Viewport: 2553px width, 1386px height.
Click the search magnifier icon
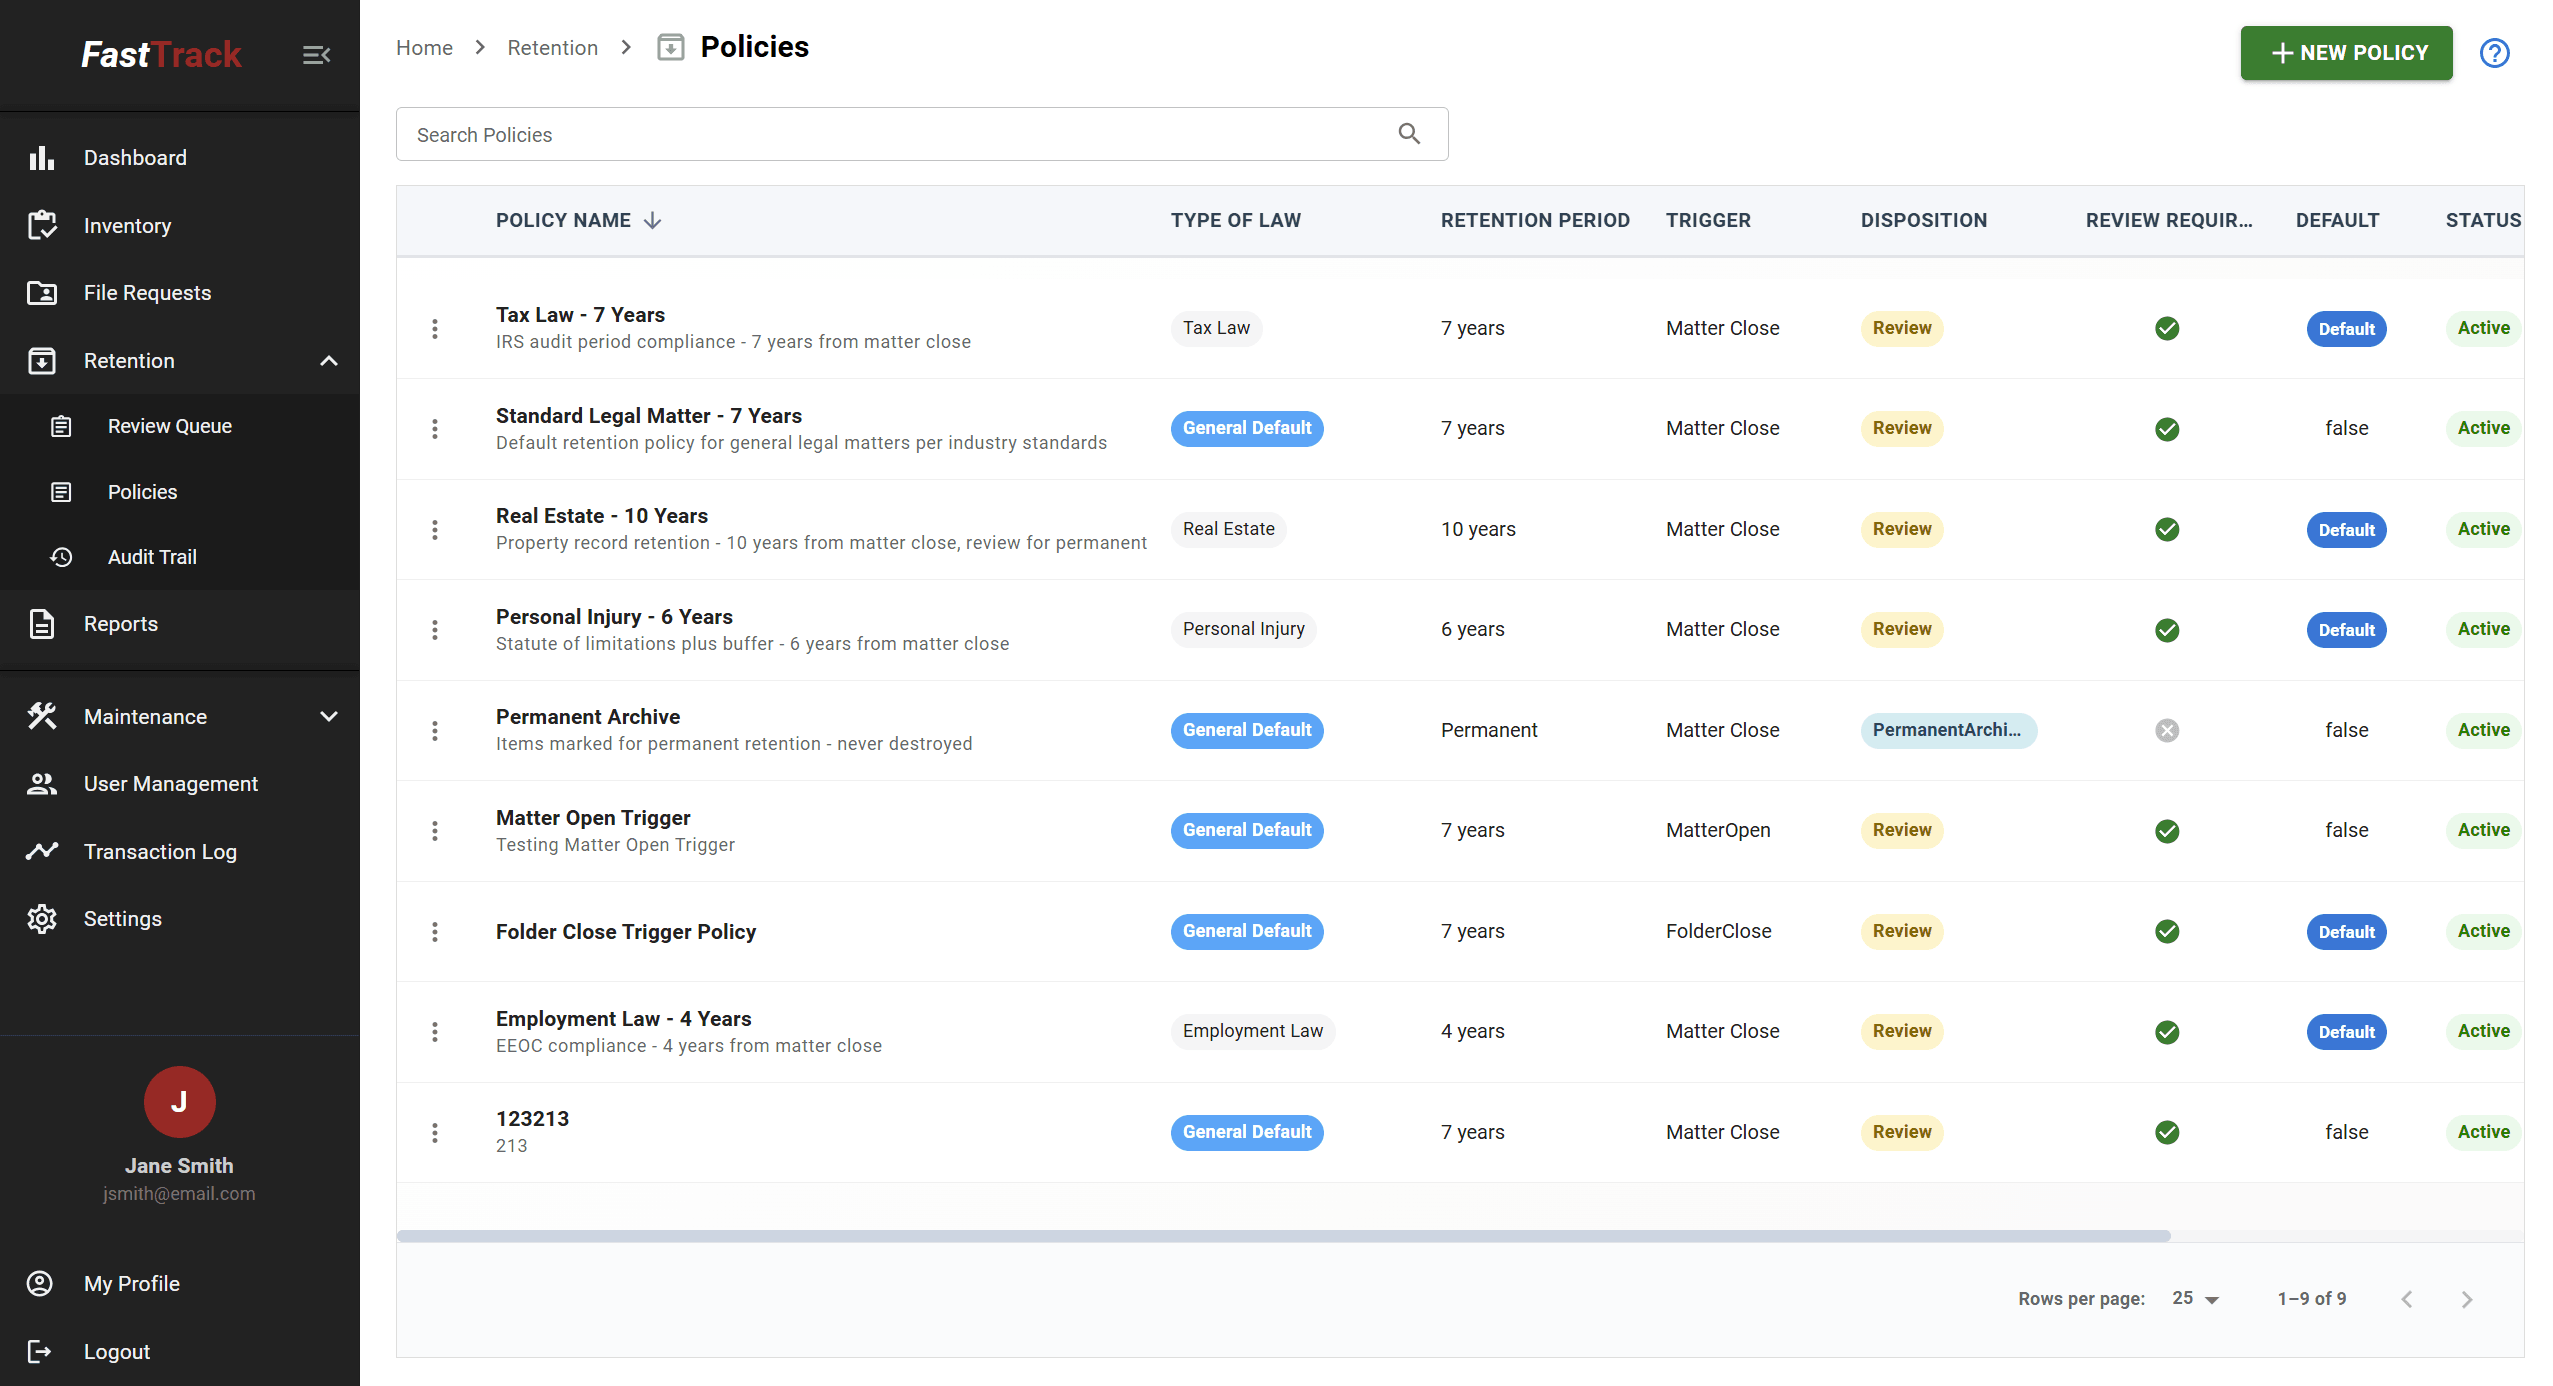click(x=1409, y=134)
